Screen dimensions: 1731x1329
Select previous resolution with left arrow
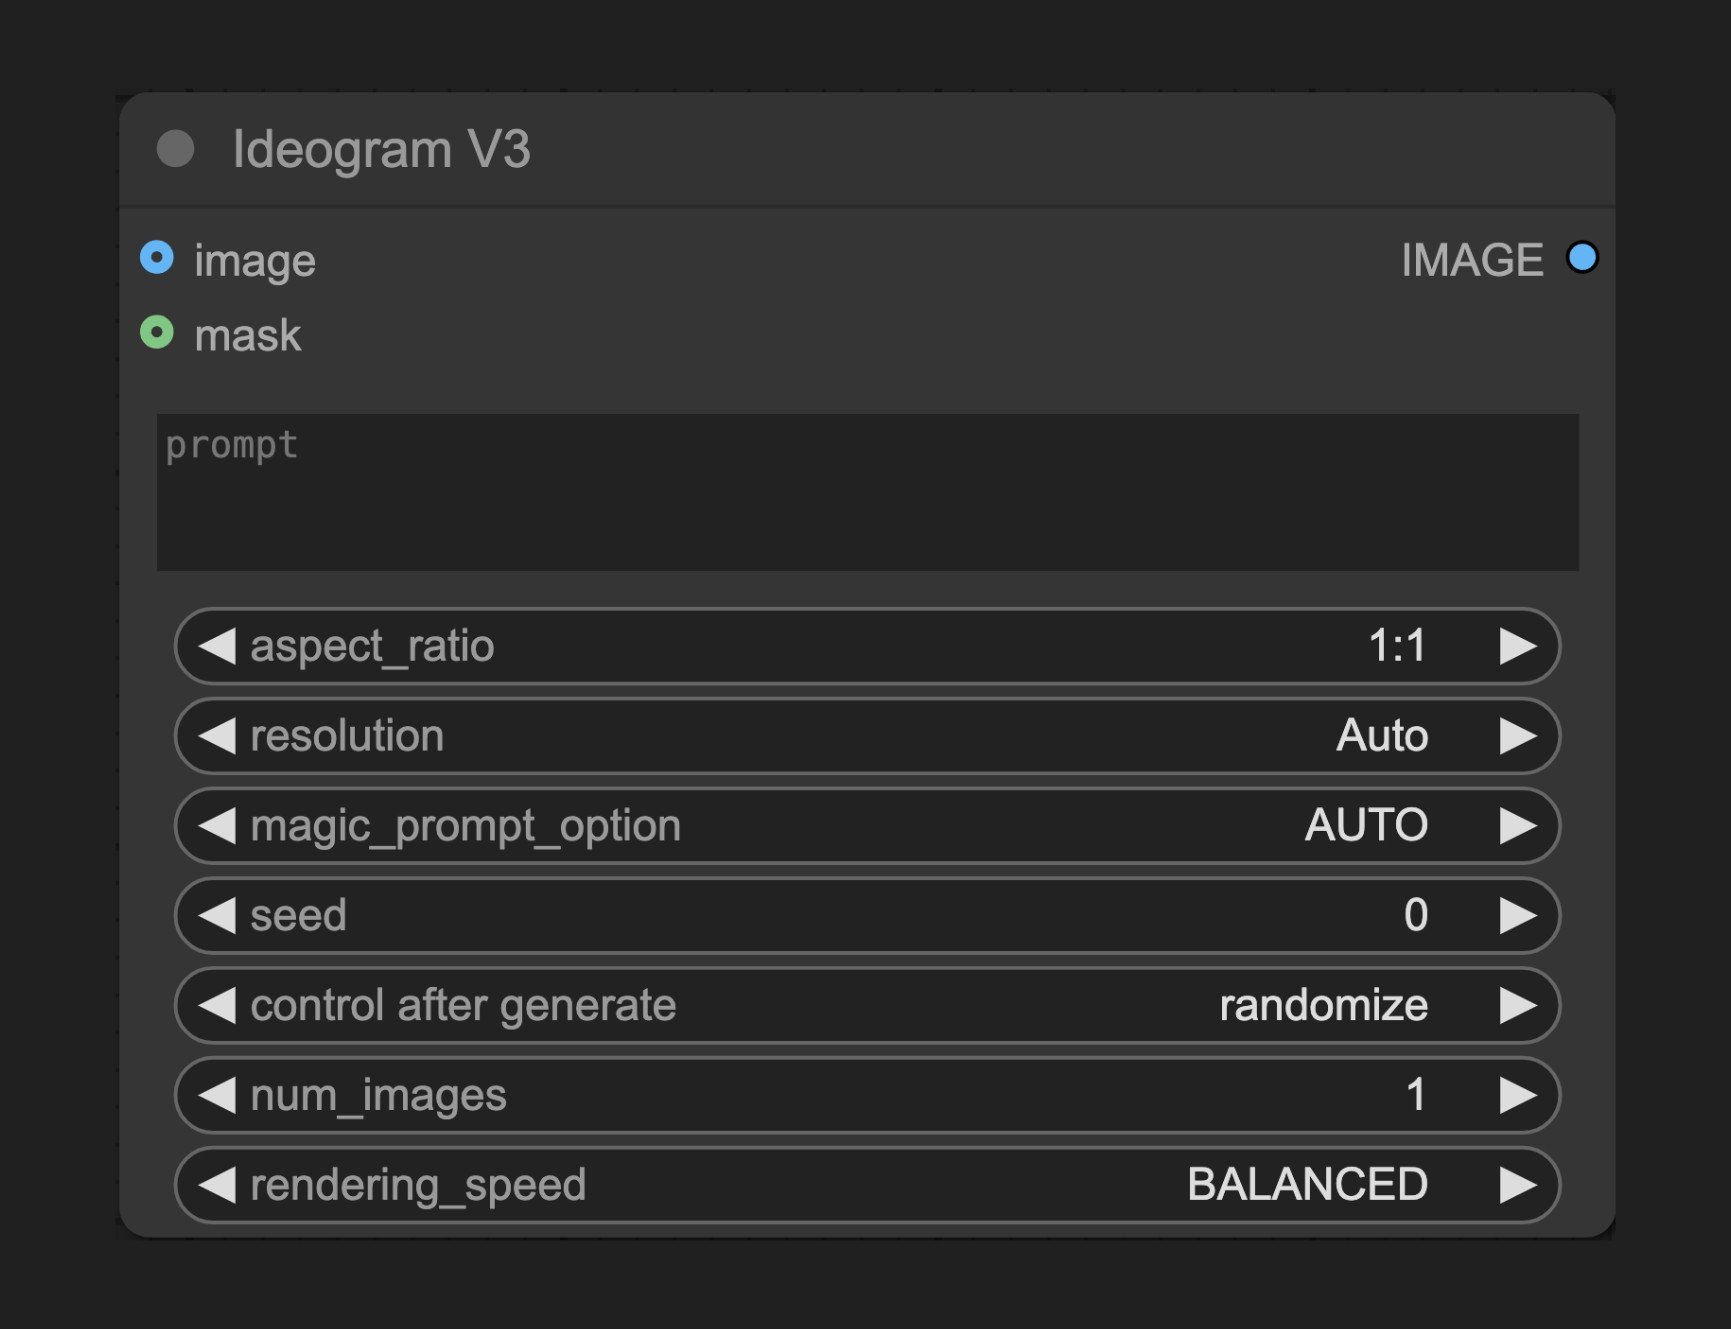(216, 736)
